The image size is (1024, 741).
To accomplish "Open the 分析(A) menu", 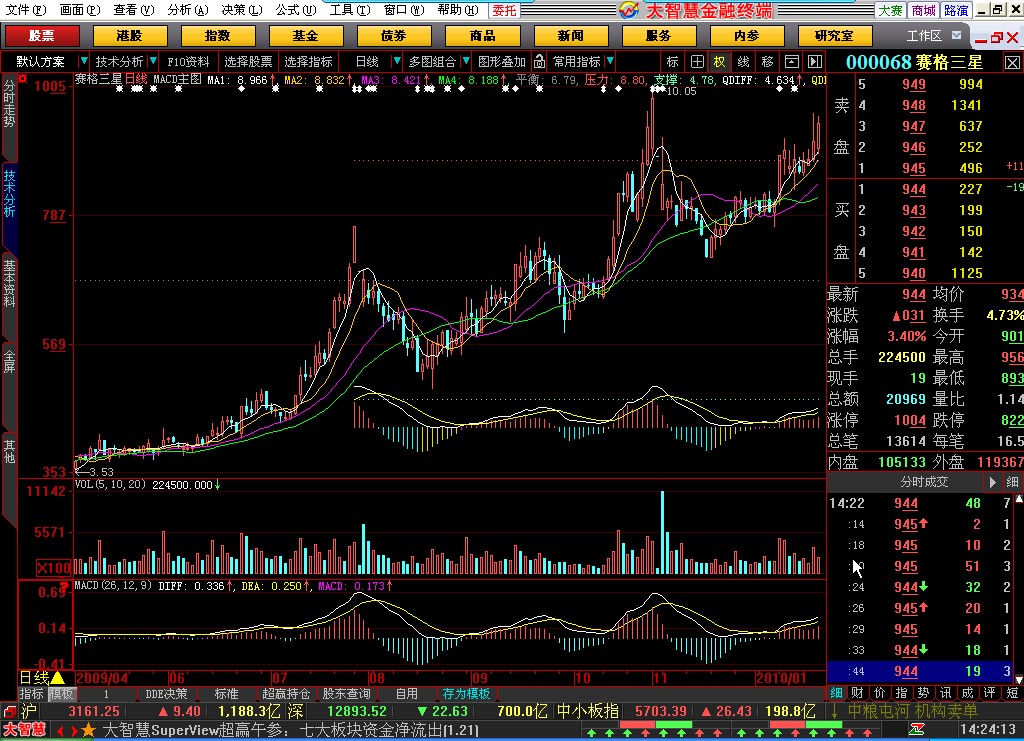I will click(187, 10).
